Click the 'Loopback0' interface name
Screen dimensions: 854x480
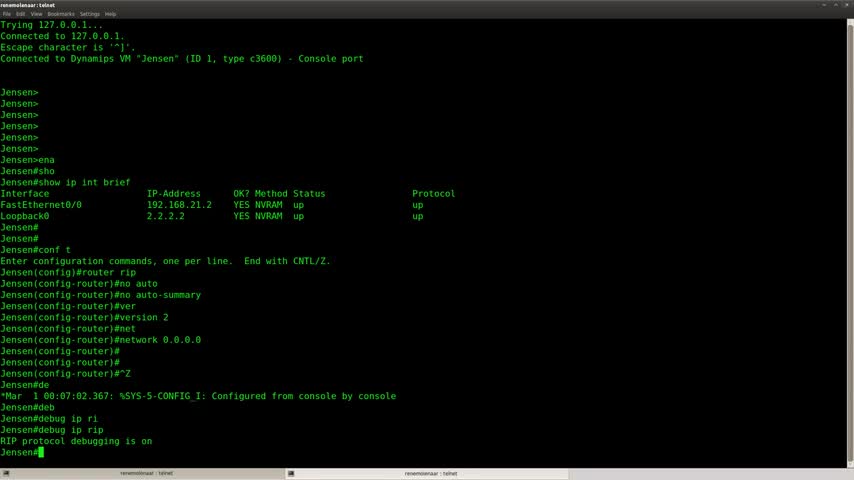(25, 216)
